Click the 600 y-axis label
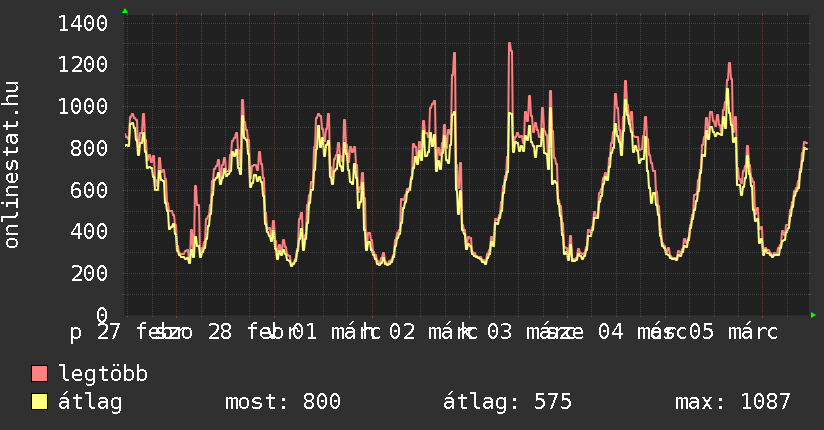This screenshot has width=824, height=430. click(x=91, y=190)
